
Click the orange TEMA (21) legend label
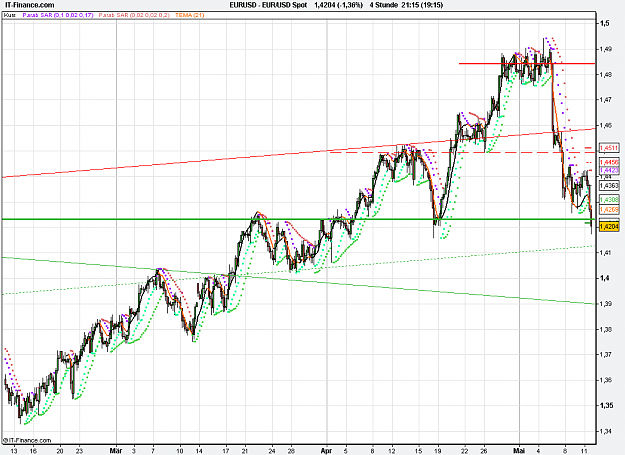point(189,15)
